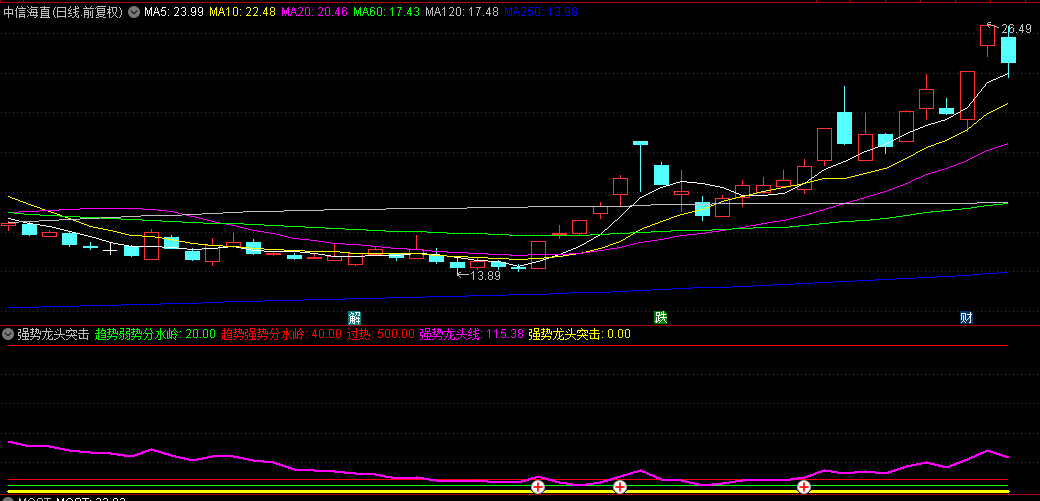
Task: Expand dropdown arrow beside 强势龙头突击 indicator name
Action: coord(9,334)
